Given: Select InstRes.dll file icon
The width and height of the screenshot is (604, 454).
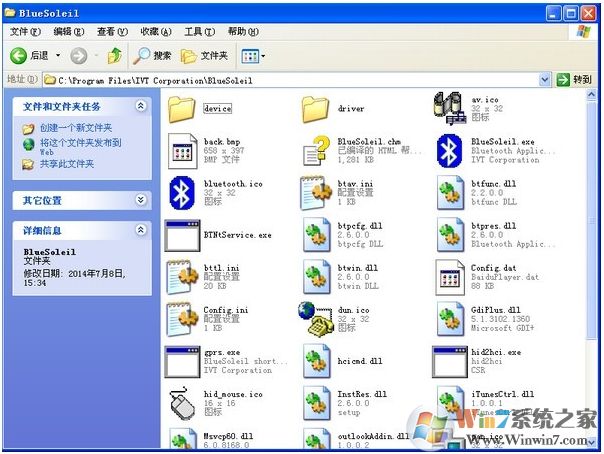Looking at the screenshot, I should 317,403.
